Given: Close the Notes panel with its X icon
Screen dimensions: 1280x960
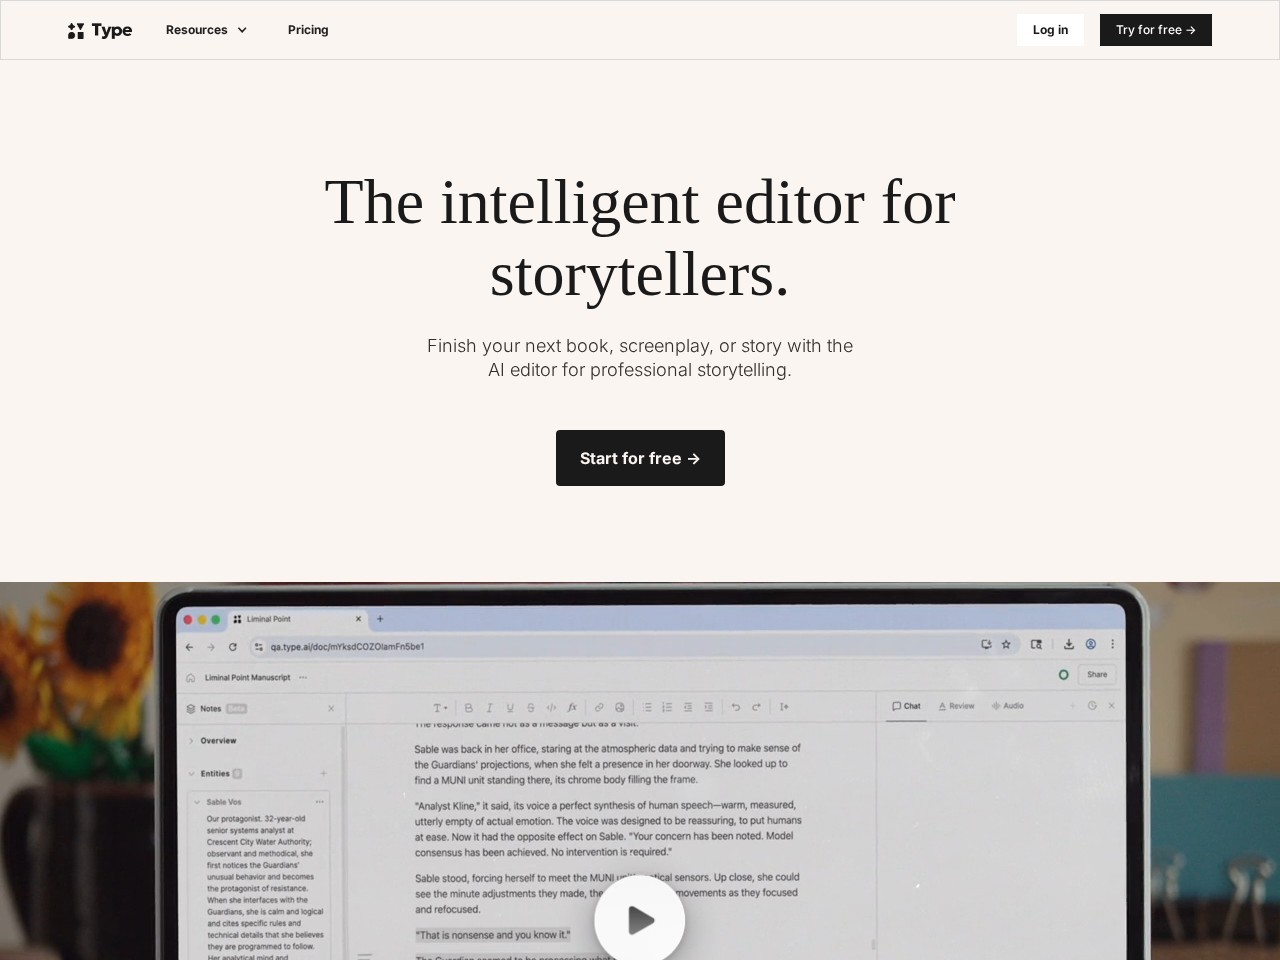Looking at the screenshot, I should (x=331, y=709).
